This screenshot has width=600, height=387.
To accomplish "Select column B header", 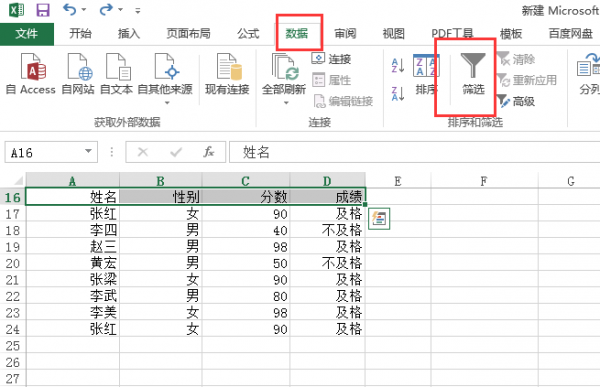I will pos(161,181).
